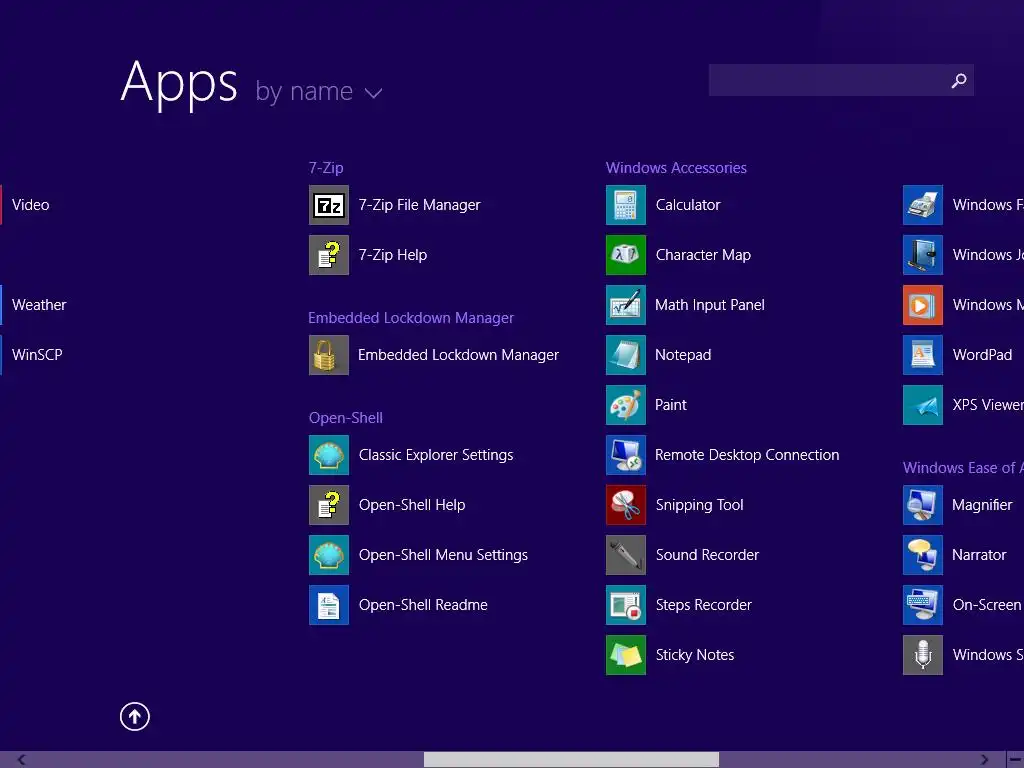Click the search magnifier icon
The image size is (1024, 768).
(959, 80)
